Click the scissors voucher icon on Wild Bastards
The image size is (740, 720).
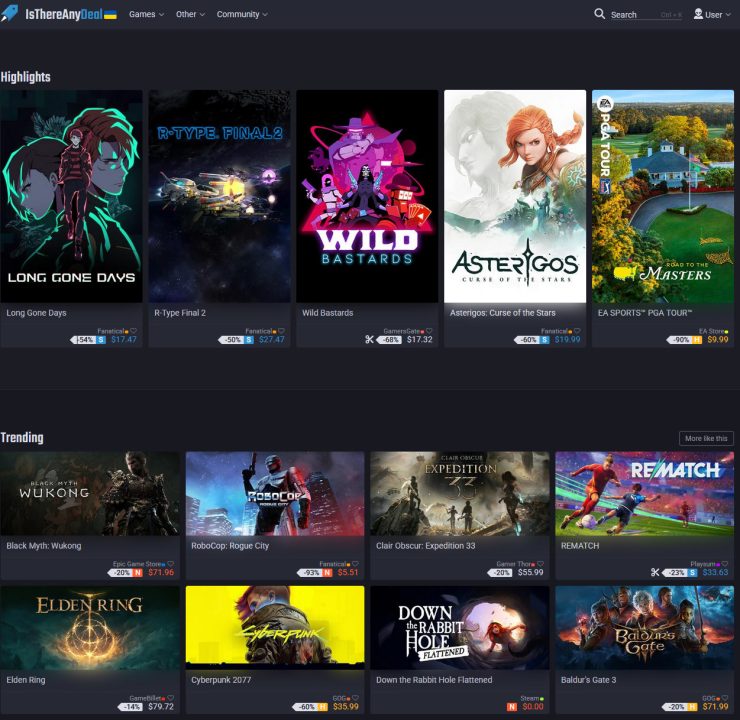[369, 340]
